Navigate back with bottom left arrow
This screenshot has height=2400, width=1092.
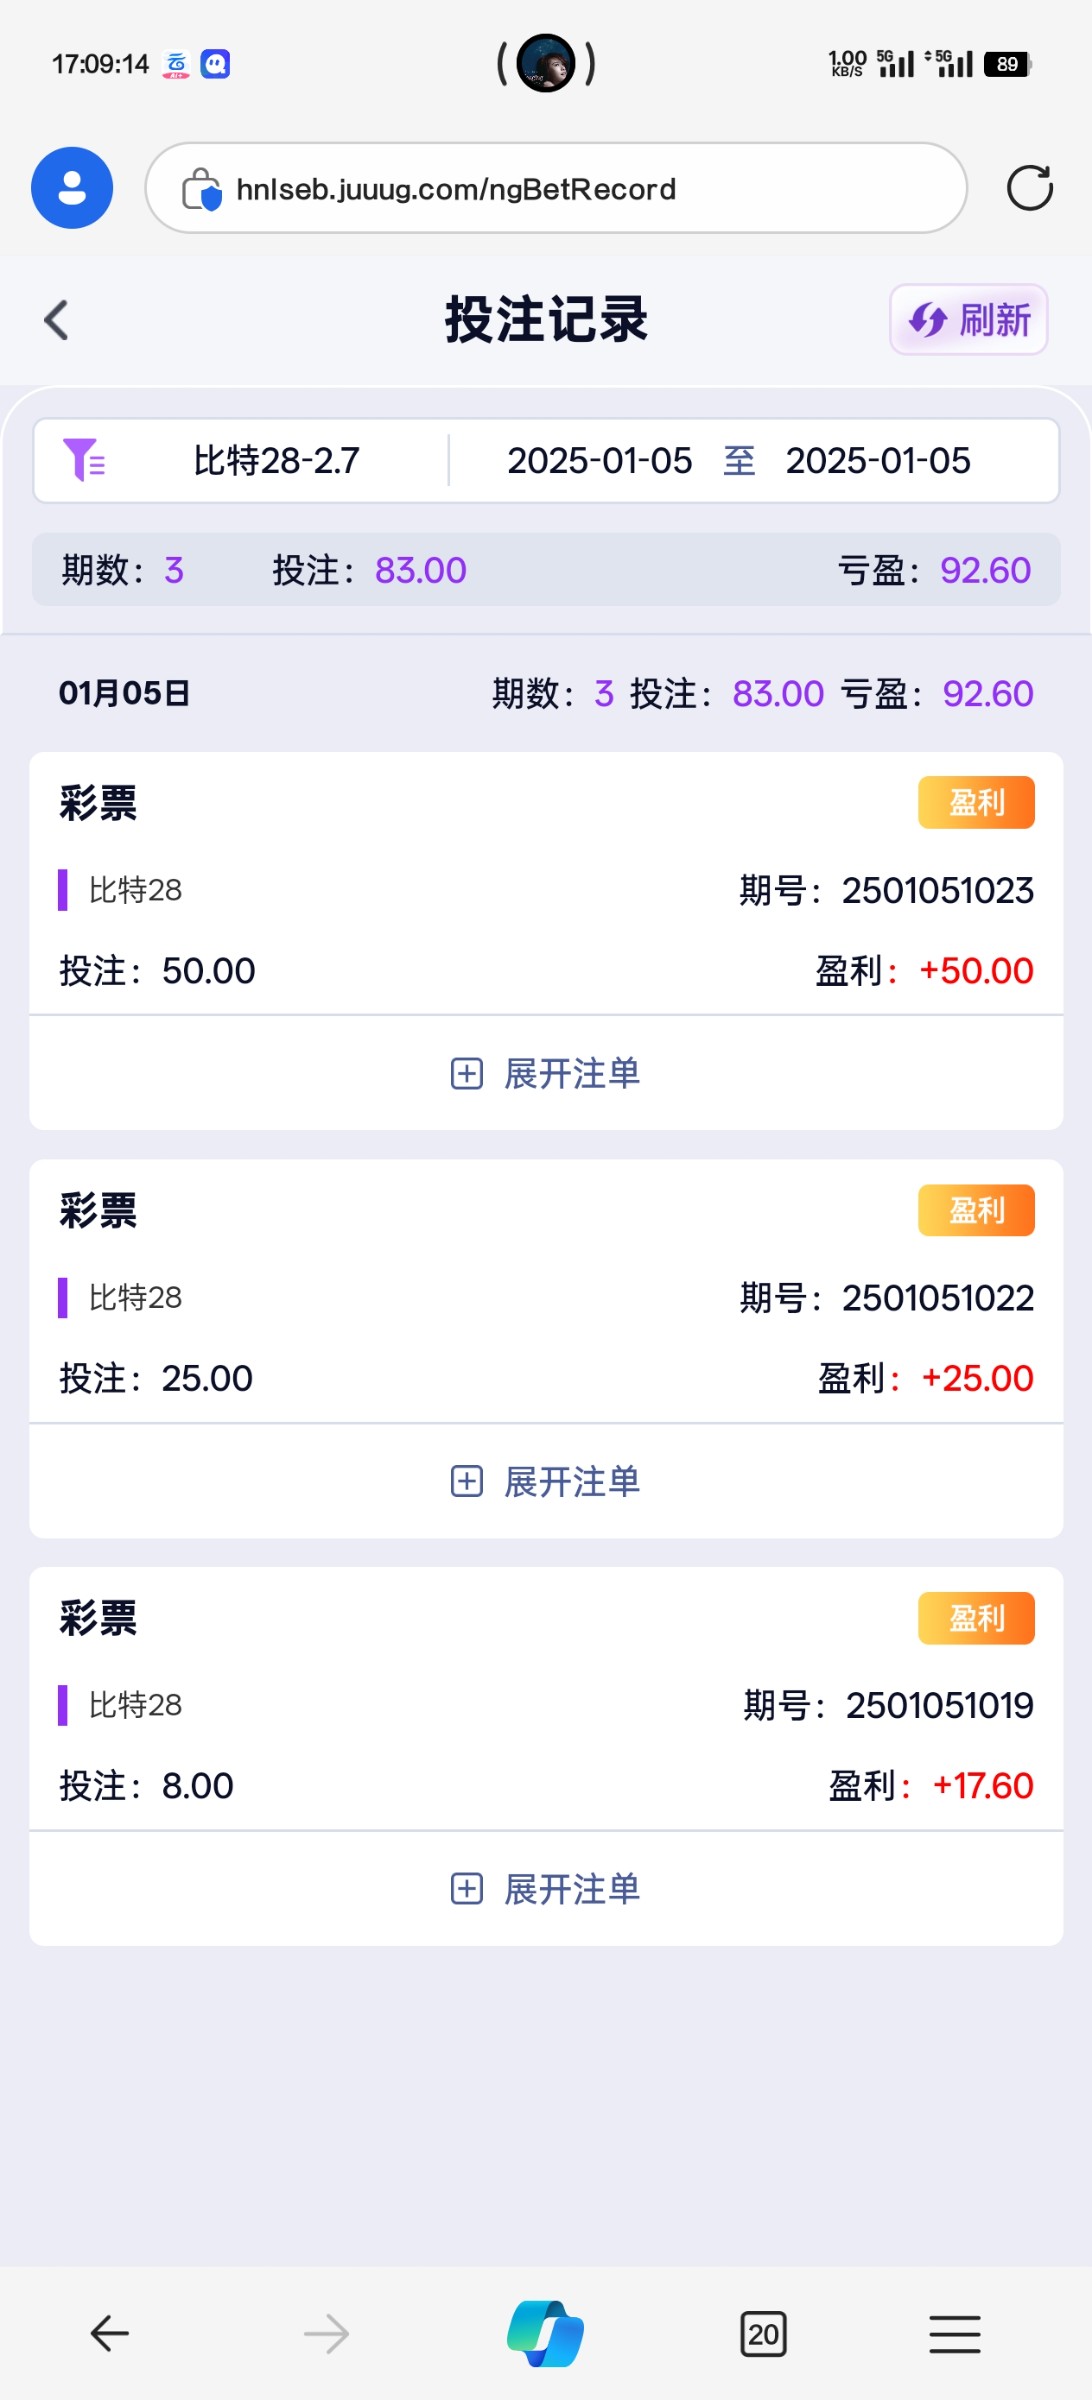[x=110, y=2334]
